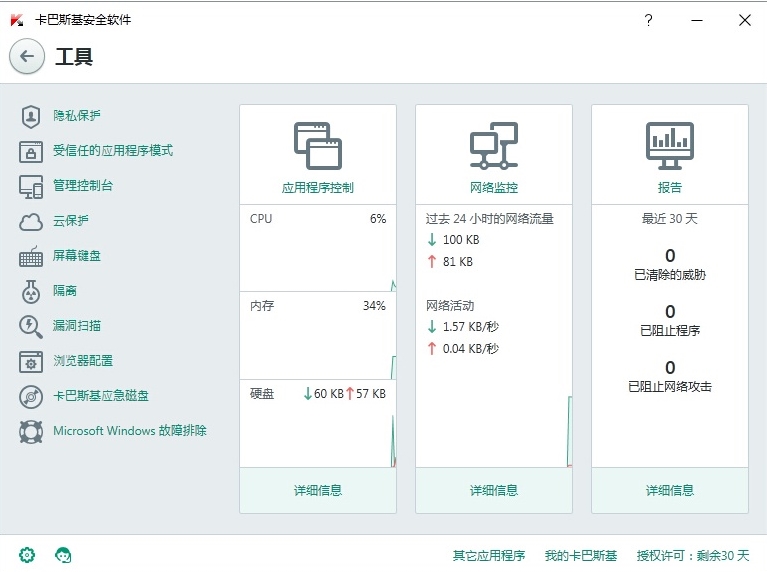Click the 网络活动 heading
Screen dimensions: 767x572
point(450,306)
